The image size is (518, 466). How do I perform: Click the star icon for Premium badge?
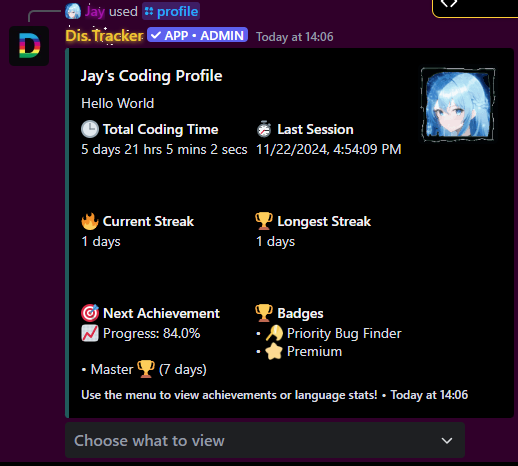pos(274,351)
